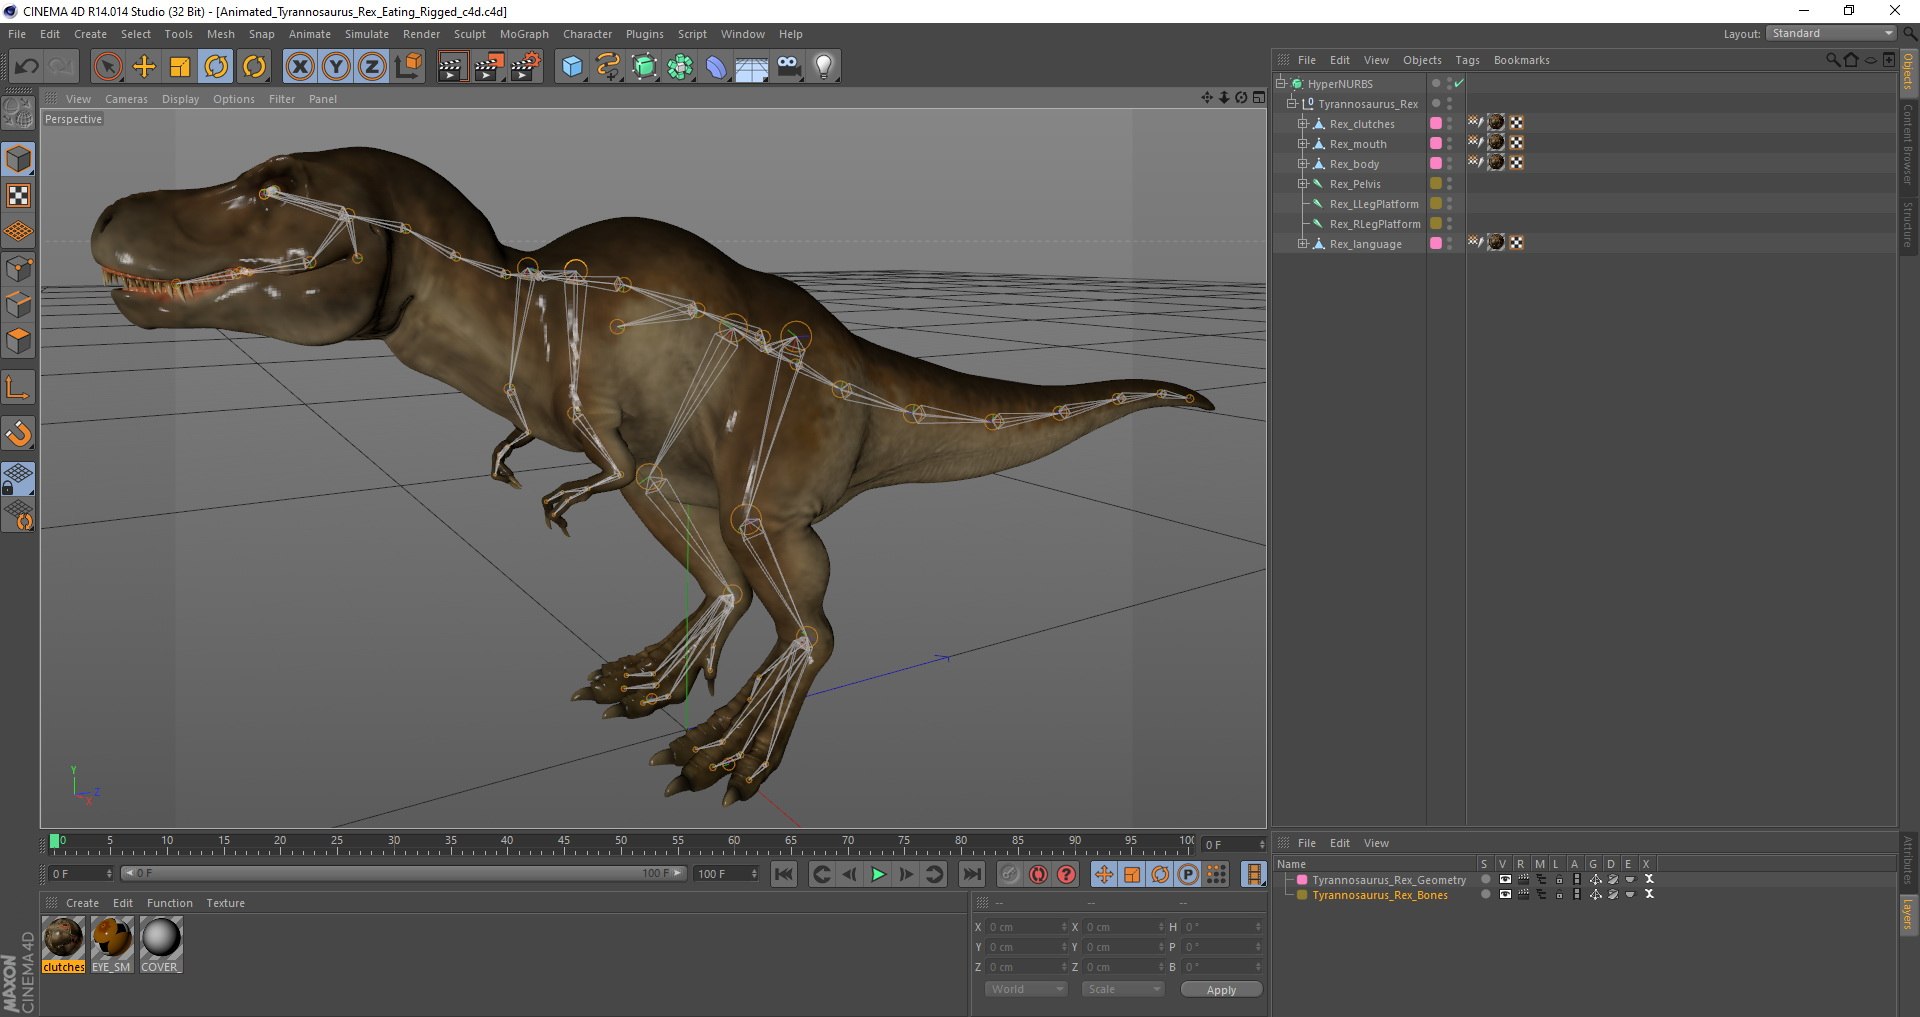Toggle Rex_clutches visibility dots

1449,124
